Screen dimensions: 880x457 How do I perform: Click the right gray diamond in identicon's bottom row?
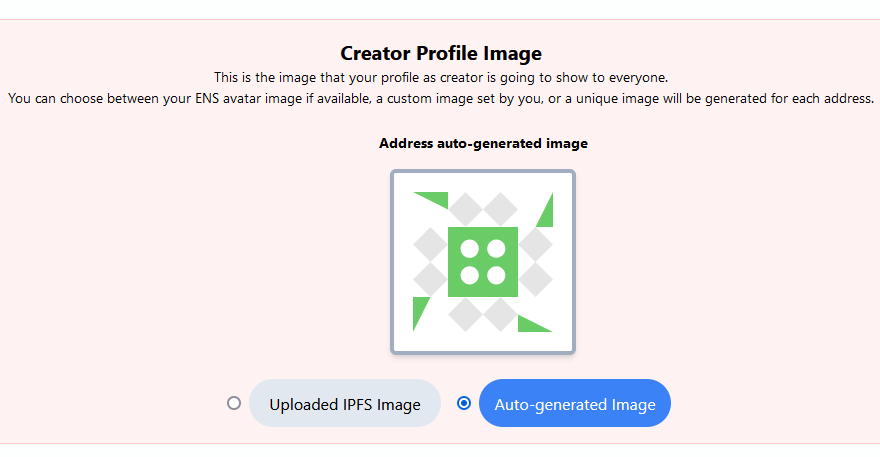point(500,314)
